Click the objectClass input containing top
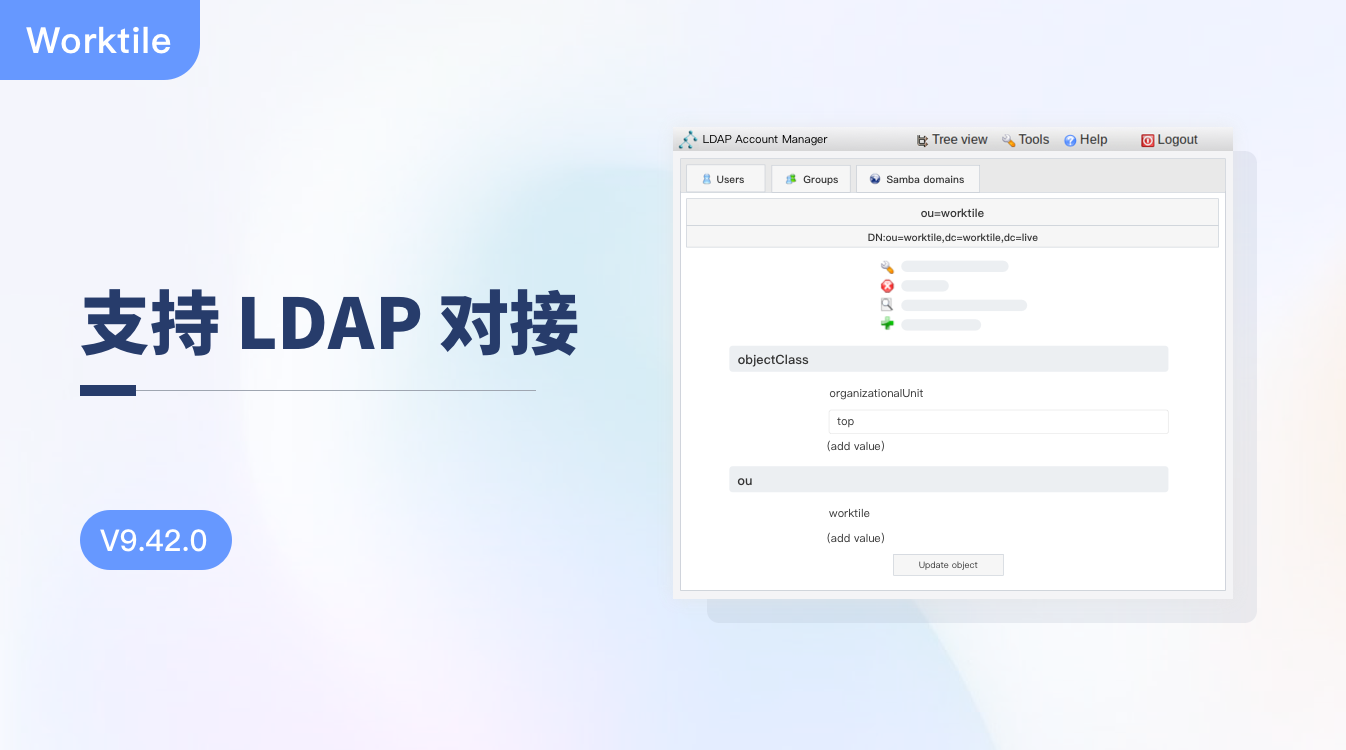This screenshot has height=750, width=1346. (998, 421)
